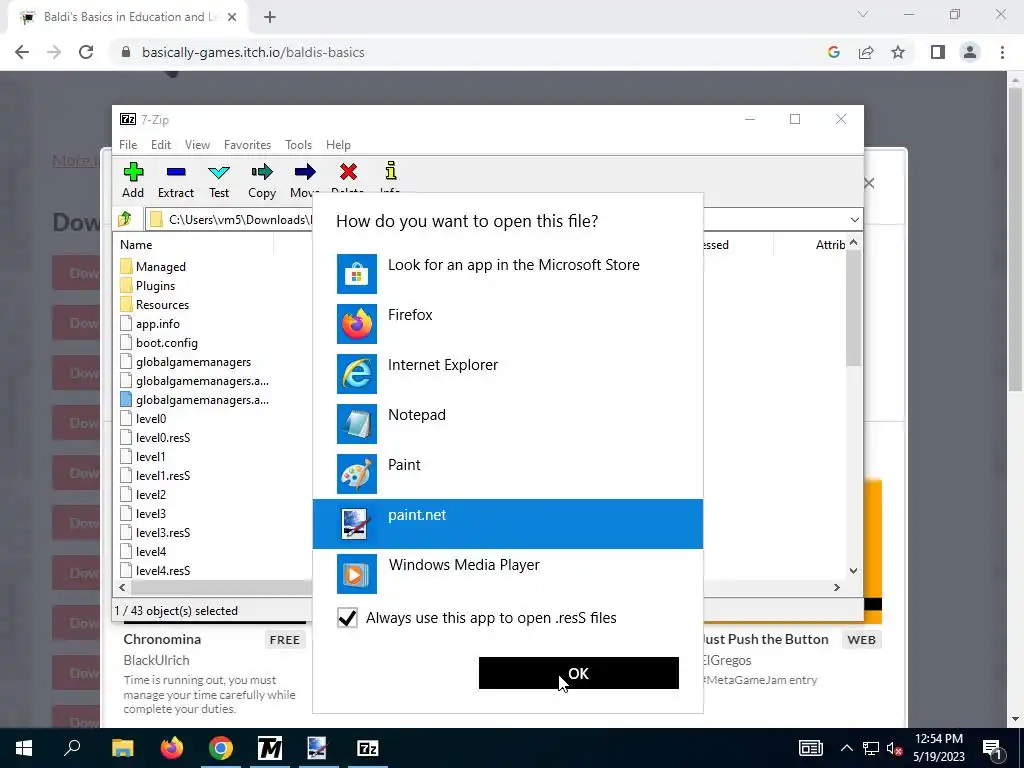Click the Move toolbar icon
The width and height of the screenshot is (1024, 768).
(304, 172)
